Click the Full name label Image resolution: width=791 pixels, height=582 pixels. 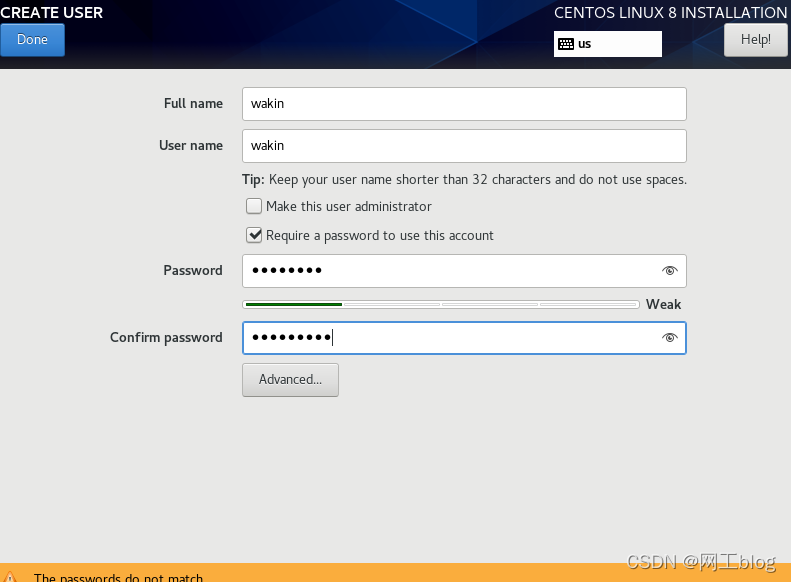[x=193, y=103]
